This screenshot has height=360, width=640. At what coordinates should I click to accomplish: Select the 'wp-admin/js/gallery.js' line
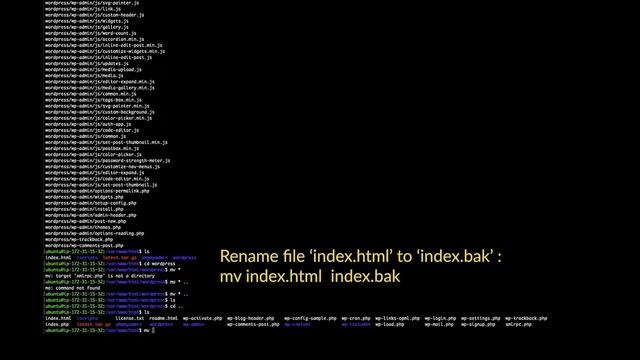(87, 27)
